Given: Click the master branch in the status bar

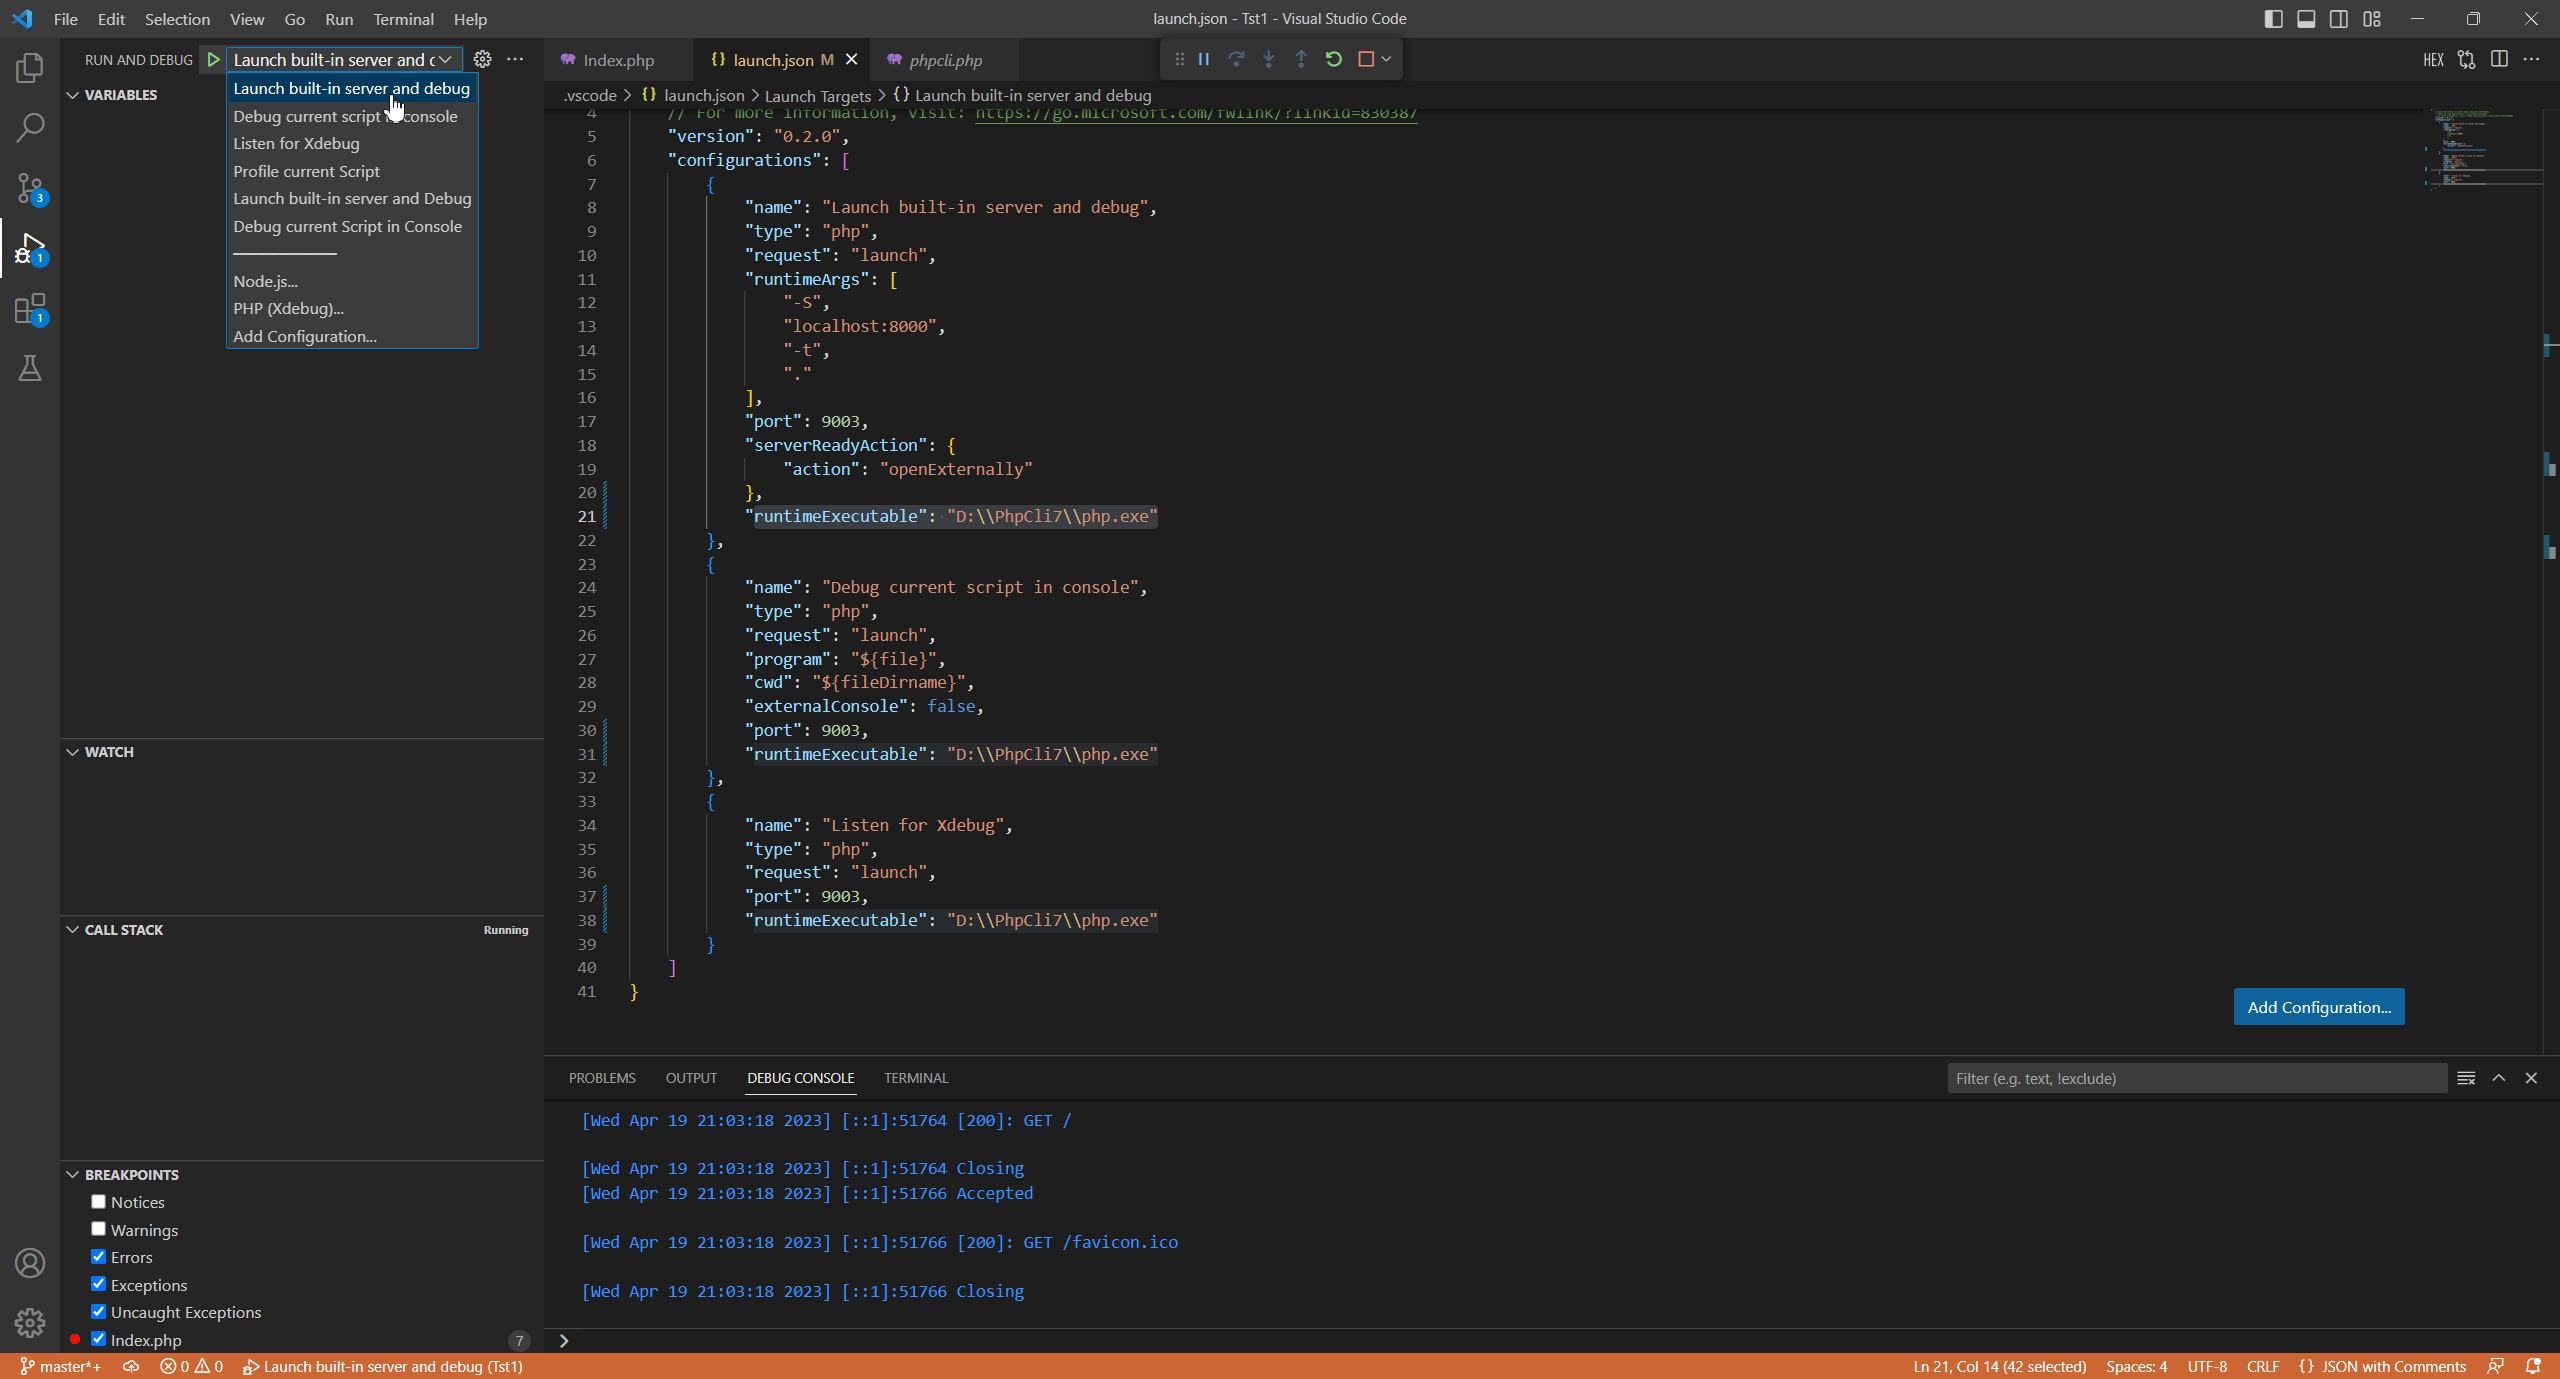Looking at the screenshot, I should (60, 1366).
